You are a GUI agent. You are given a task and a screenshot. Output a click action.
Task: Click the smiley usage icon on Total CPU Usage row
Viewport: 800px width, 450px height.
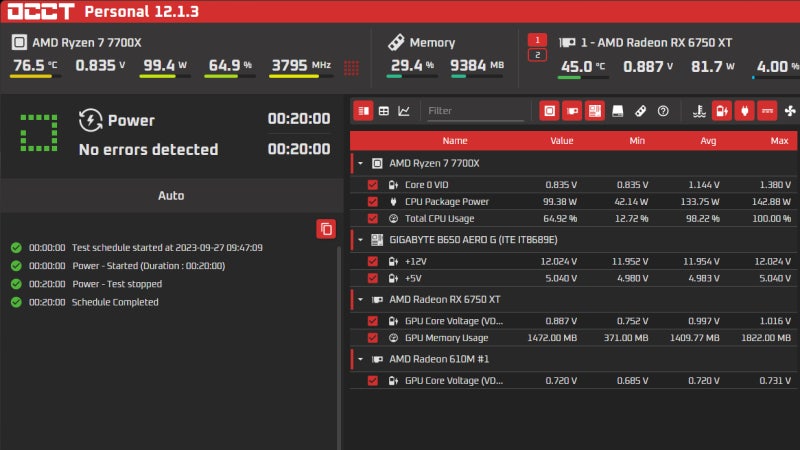(393, 218)
